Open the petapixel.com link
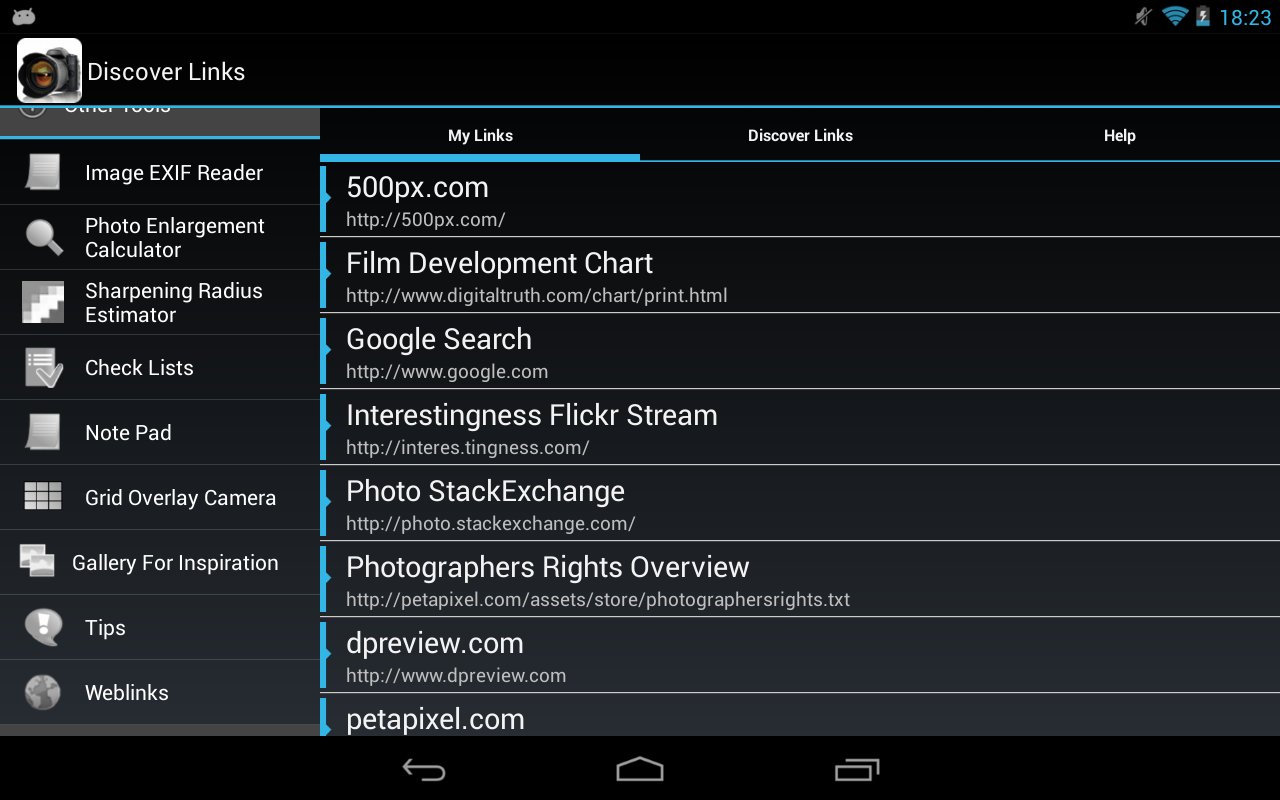 click(x=800, y=716)
